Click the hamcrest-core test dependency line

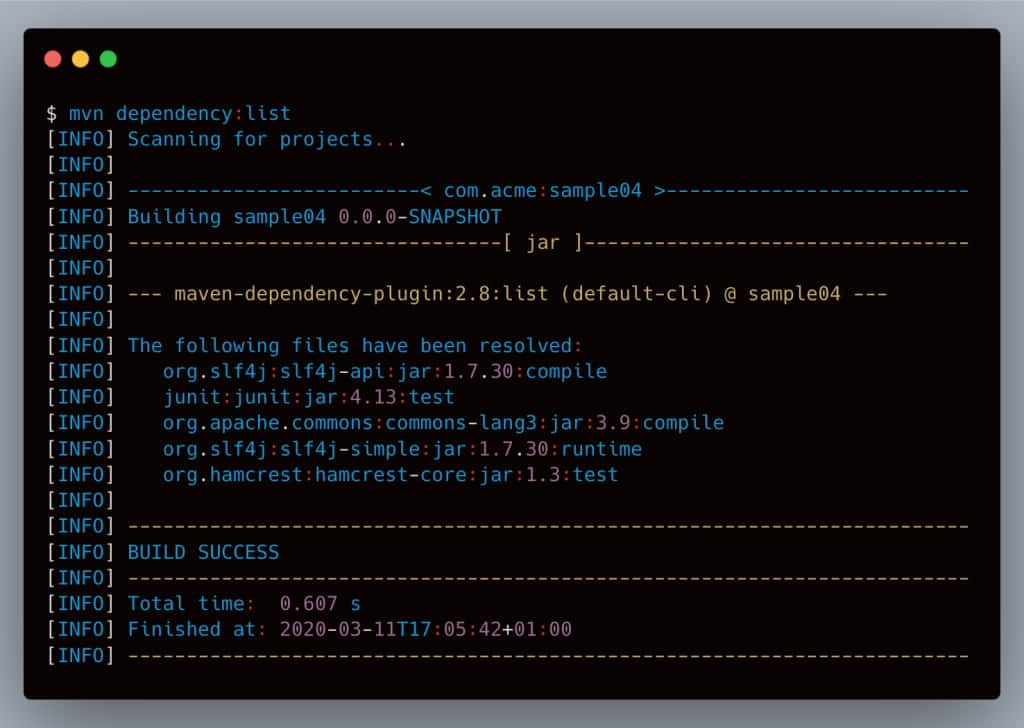click(x=390, y=475)
